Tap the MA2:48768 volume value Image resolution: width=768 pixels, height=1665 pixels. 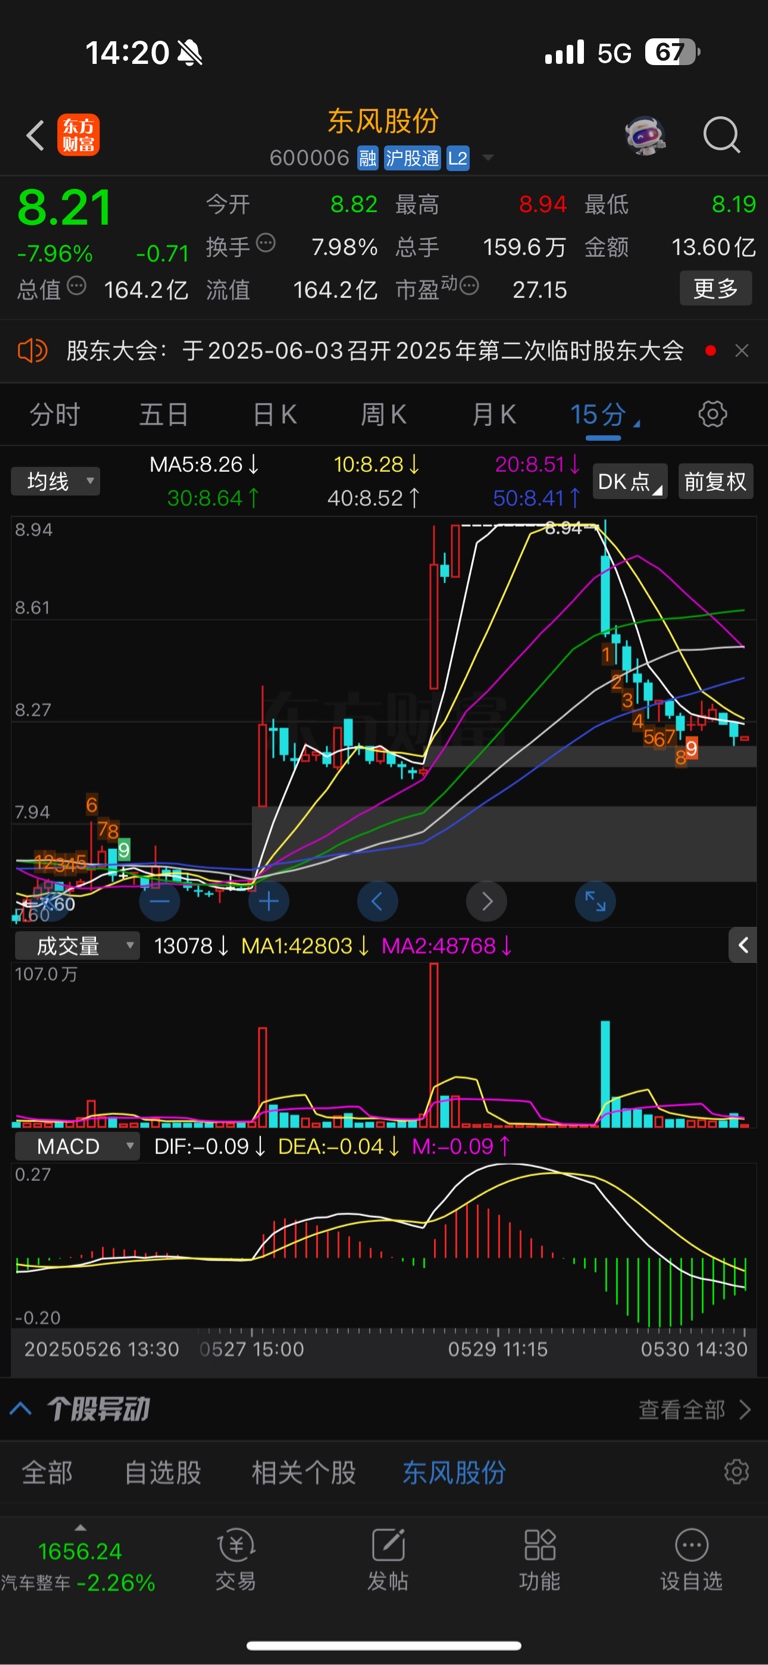pyautogui.click(x=447, y=946)
